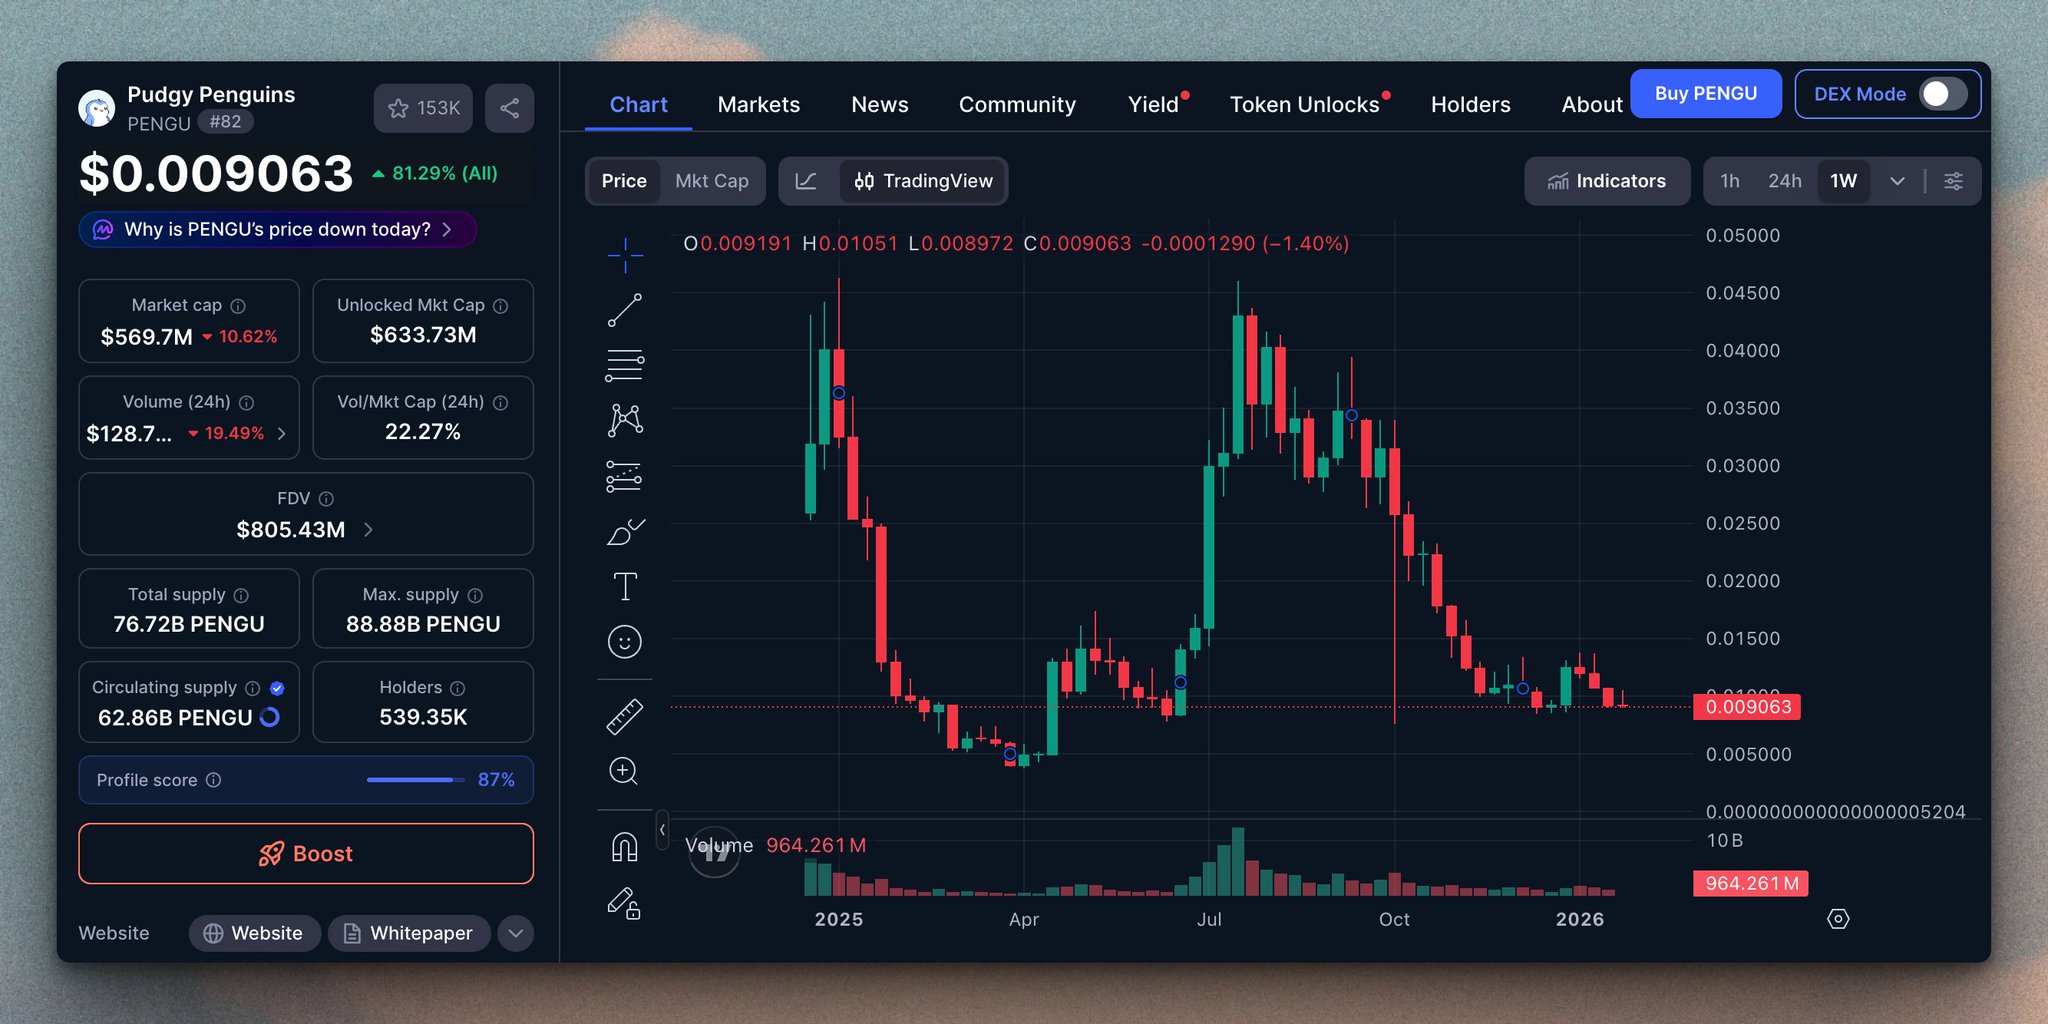Click the Market cap info icon
Image resolution: width=2048 pixels, height=1024 pixels.
(x=238, y=306)
